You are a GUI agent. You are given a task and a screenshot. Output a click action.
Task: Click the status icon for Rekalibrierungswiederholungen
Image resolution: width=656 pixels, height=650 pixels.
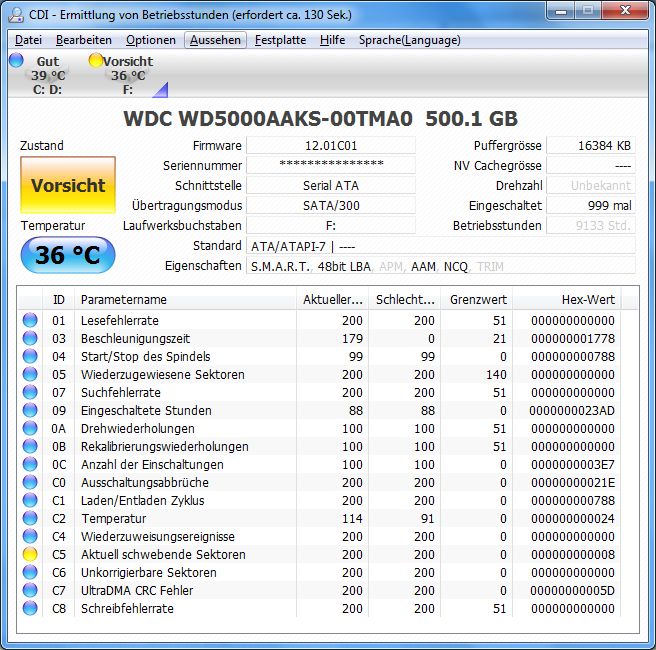pyautogui.click(x=30, y=446)
